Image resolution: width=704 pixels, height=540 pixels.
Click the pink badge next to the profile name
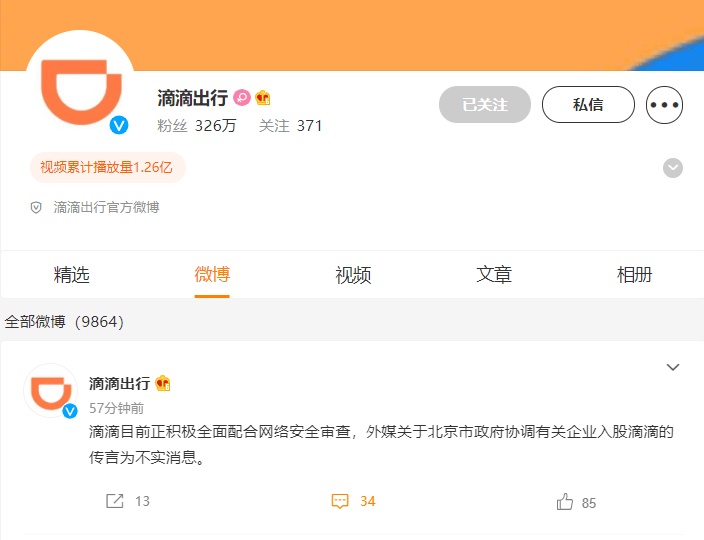pos(242,98)
